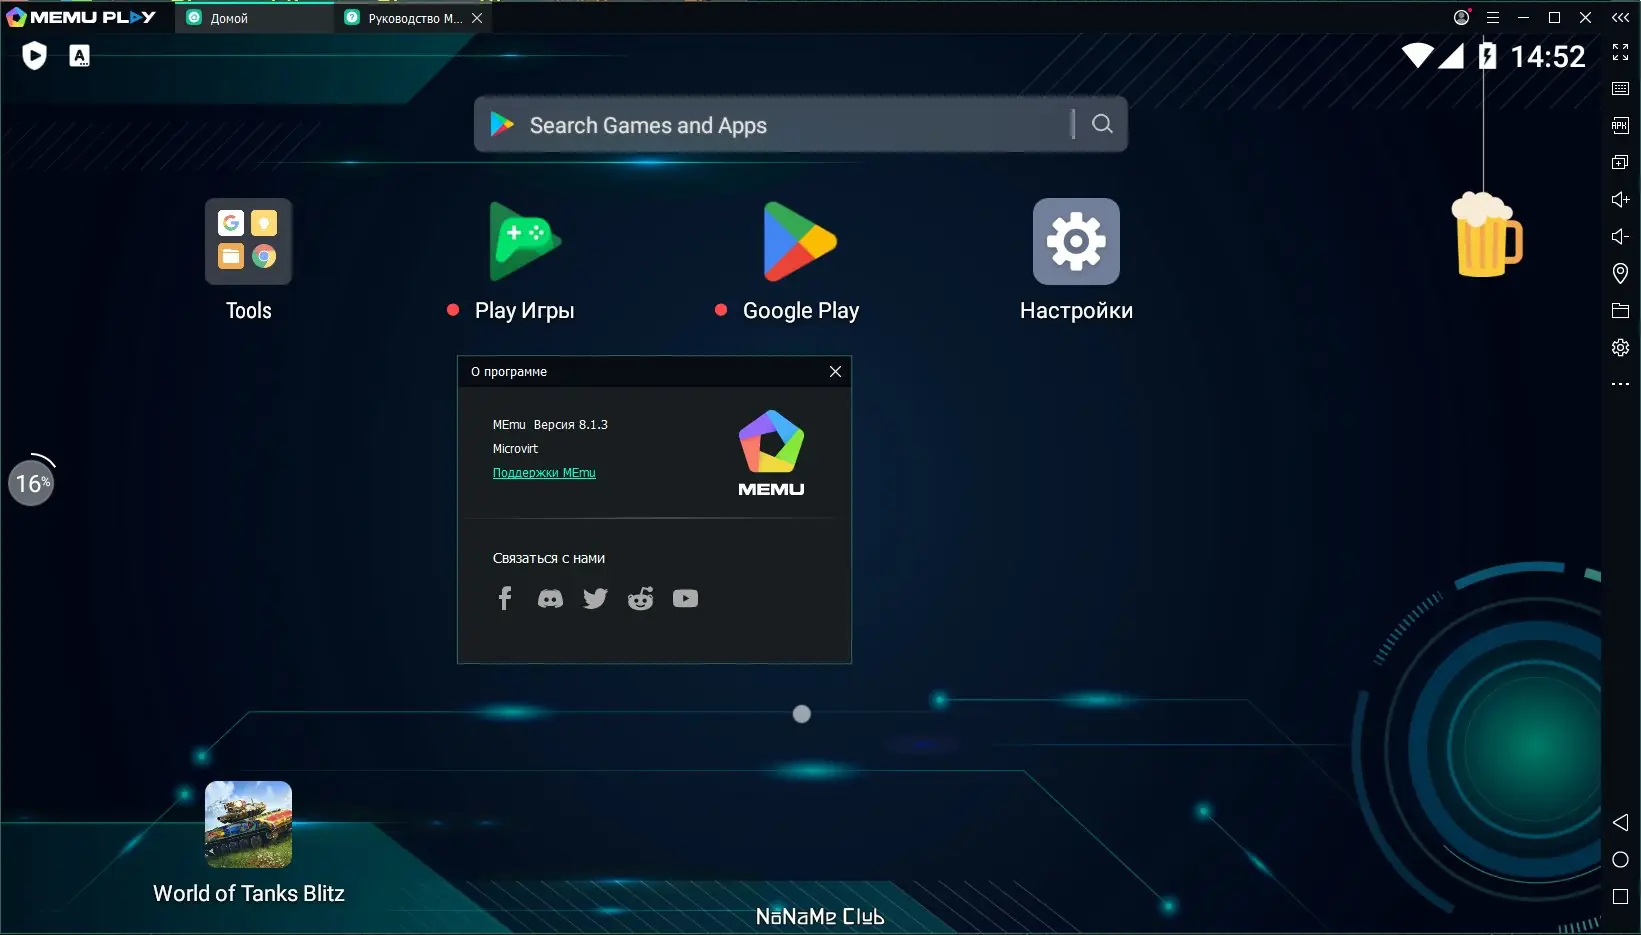Click the 16% floating bubble

click(x=32, y=483)
